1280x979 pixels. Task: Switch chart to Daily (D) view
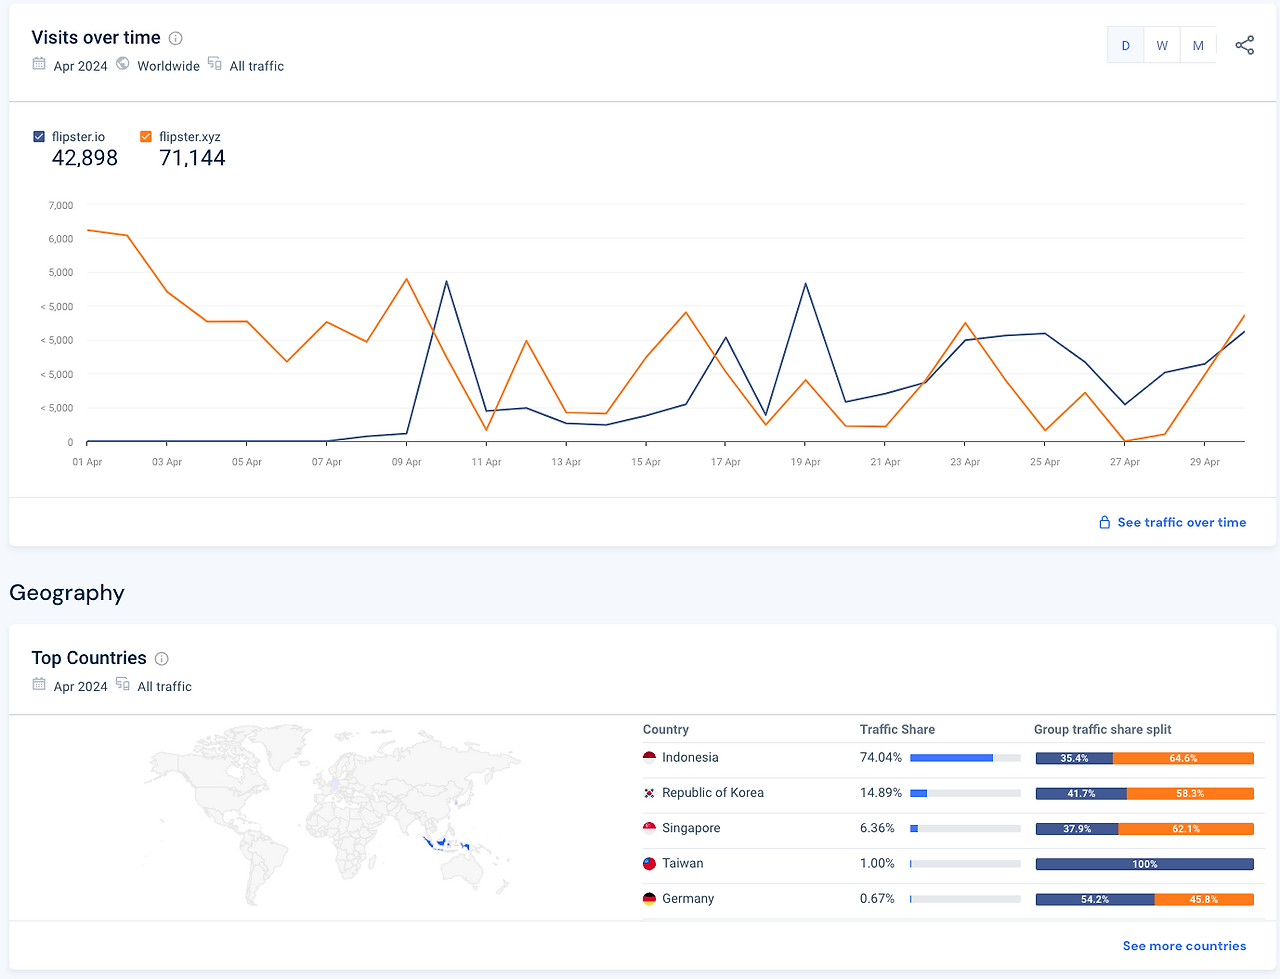click(1125, 45)
